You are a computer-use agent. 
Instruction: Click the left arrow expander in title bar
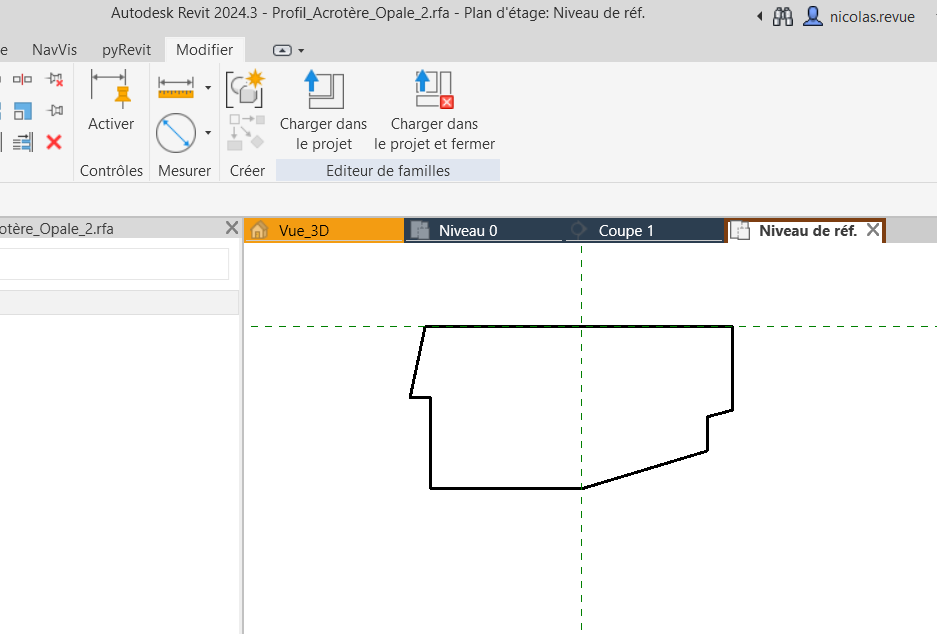(x=760, y=17)
